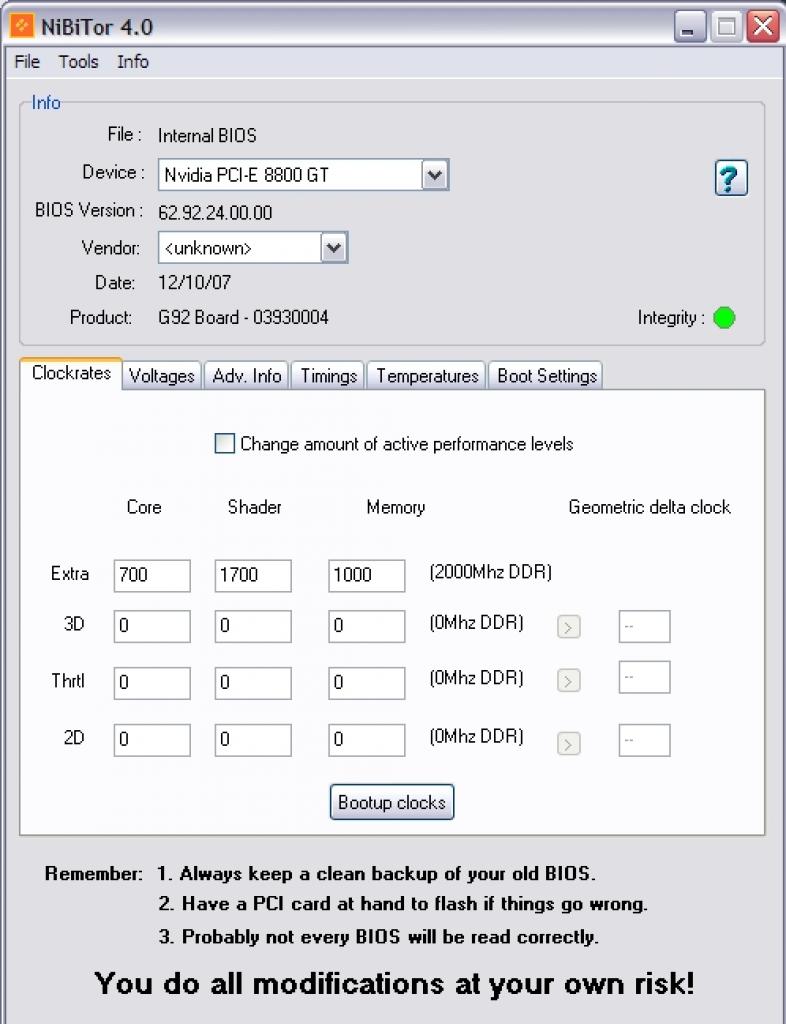Click the 3D Core clock field

coord(152,626)
